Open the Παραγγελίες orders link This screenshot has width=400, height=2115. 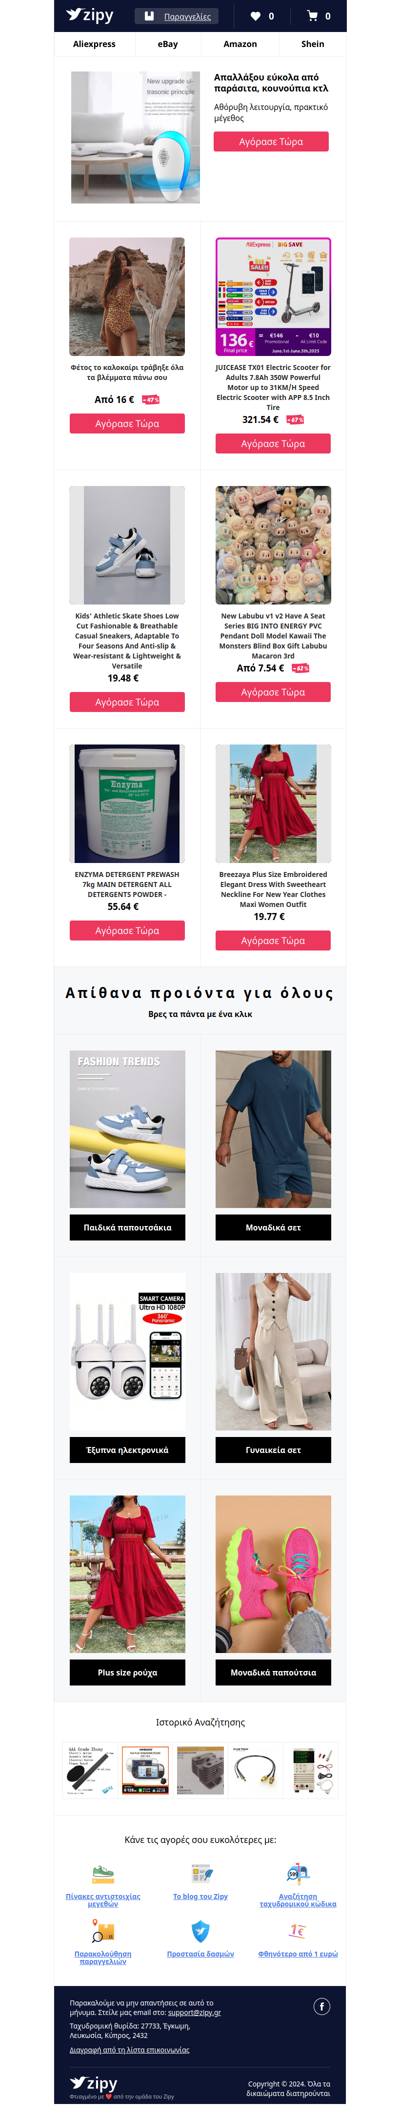[x=187, y=16]
